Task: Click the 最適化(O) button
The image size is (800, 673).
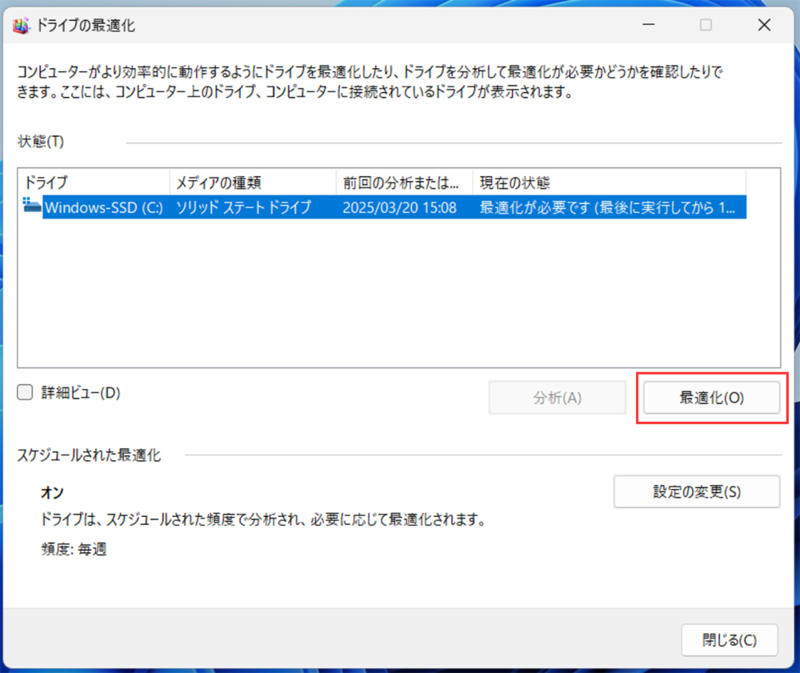Action: (711, 397)
